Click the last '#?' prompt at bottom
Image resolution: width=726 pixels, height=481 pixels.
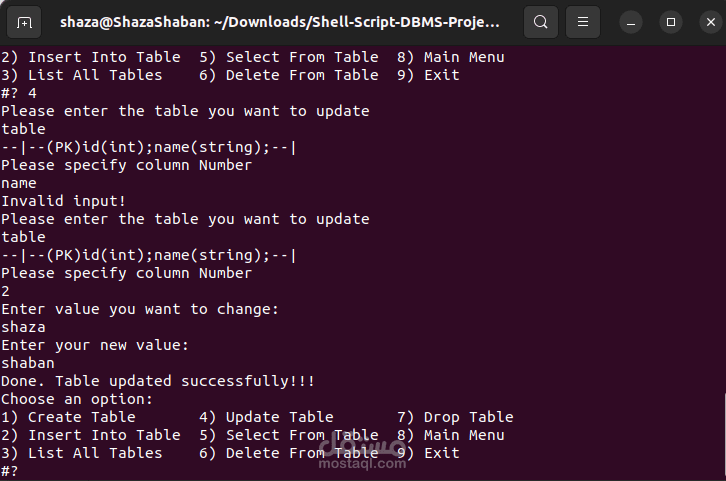[10, 471]
